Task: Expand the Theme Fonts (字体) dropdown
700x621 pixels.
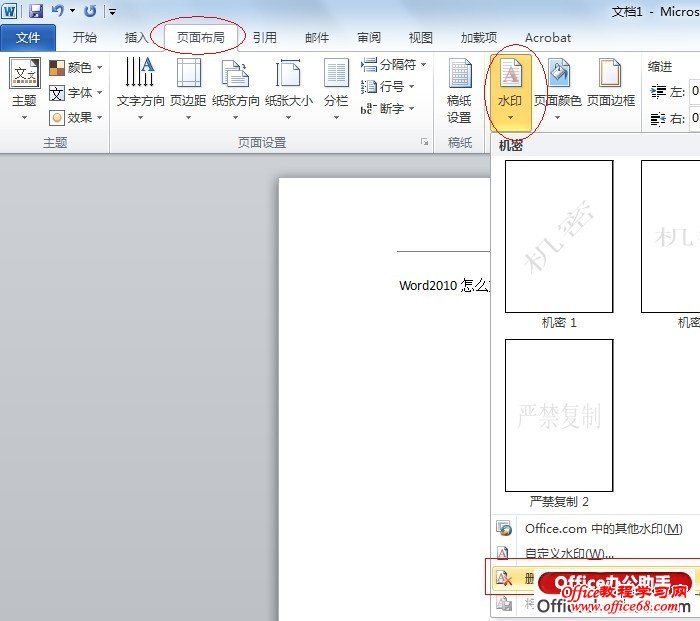Action: tap(77, 92)
